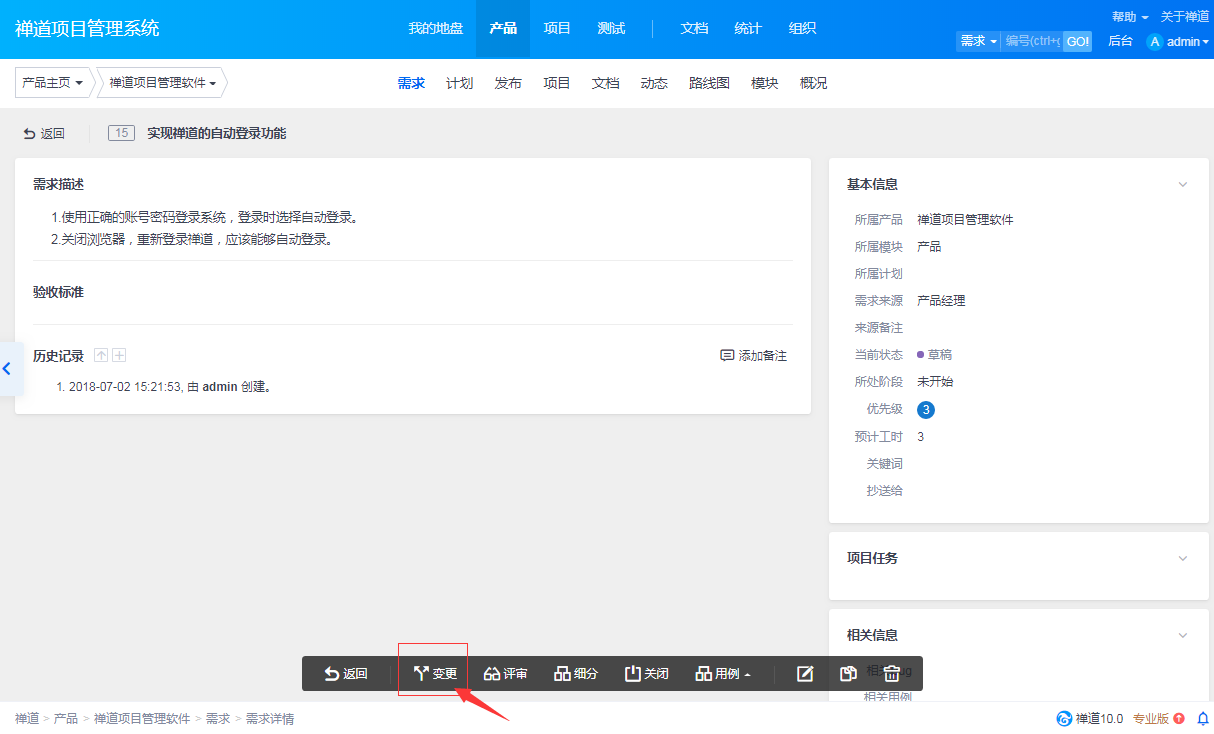Click the 变更 (change) button in bottom toolbar
Viewport: 1214px width, 734px height.
(x=435, y=674)
